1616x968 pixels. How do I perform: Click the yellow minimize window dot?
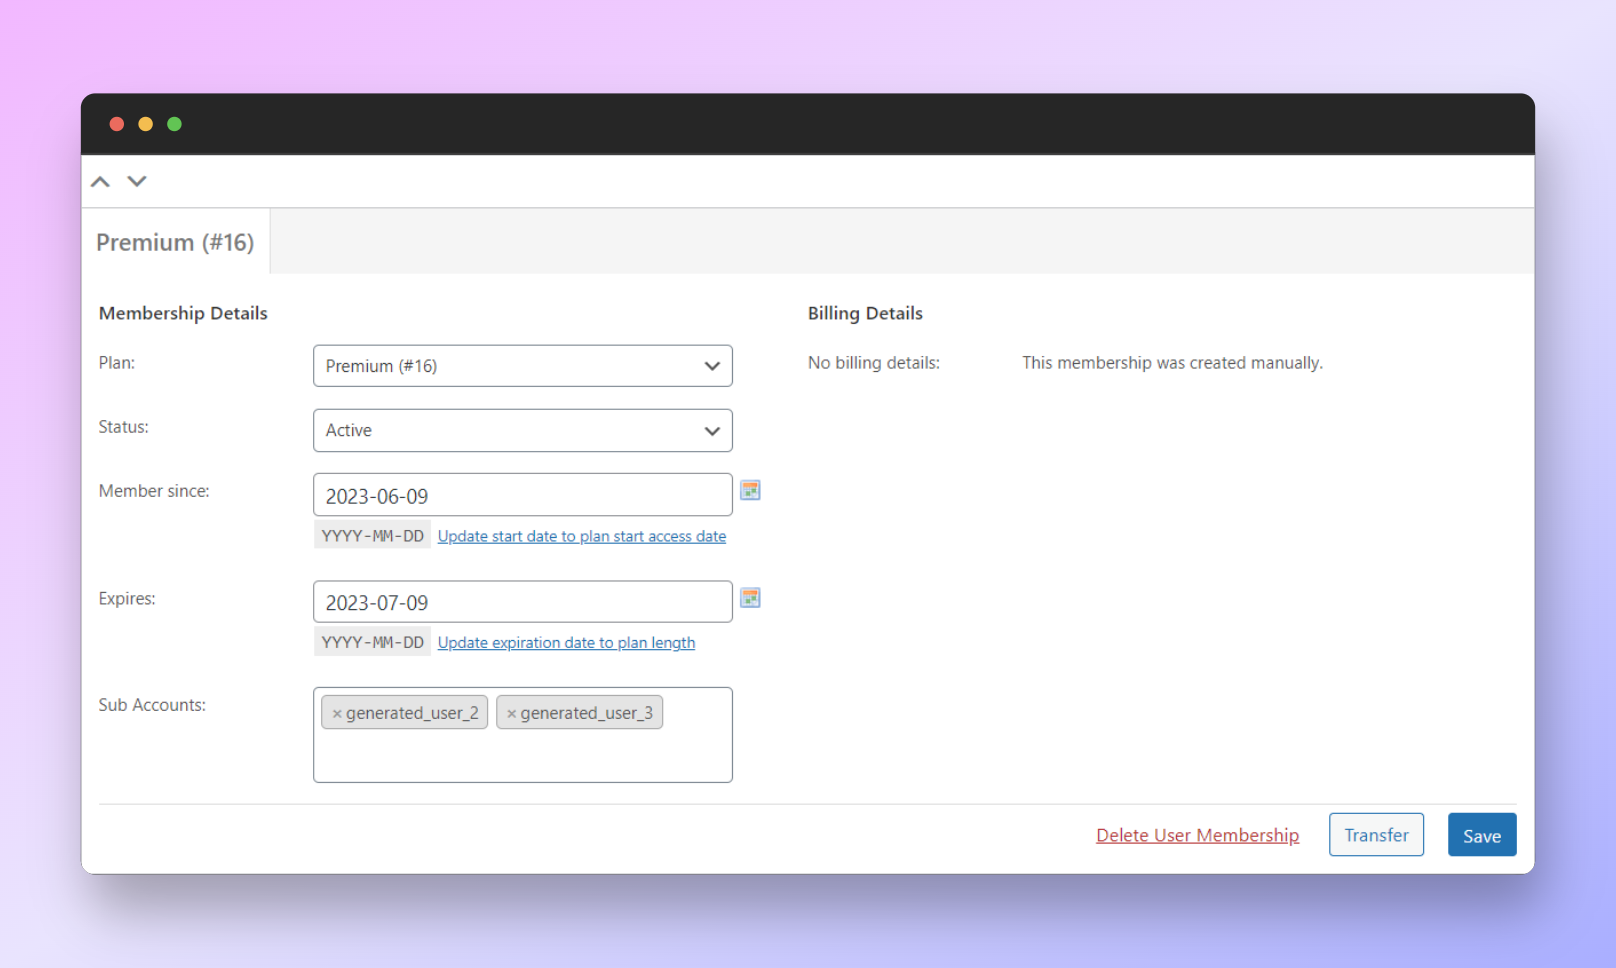click(x=146, y=124)
